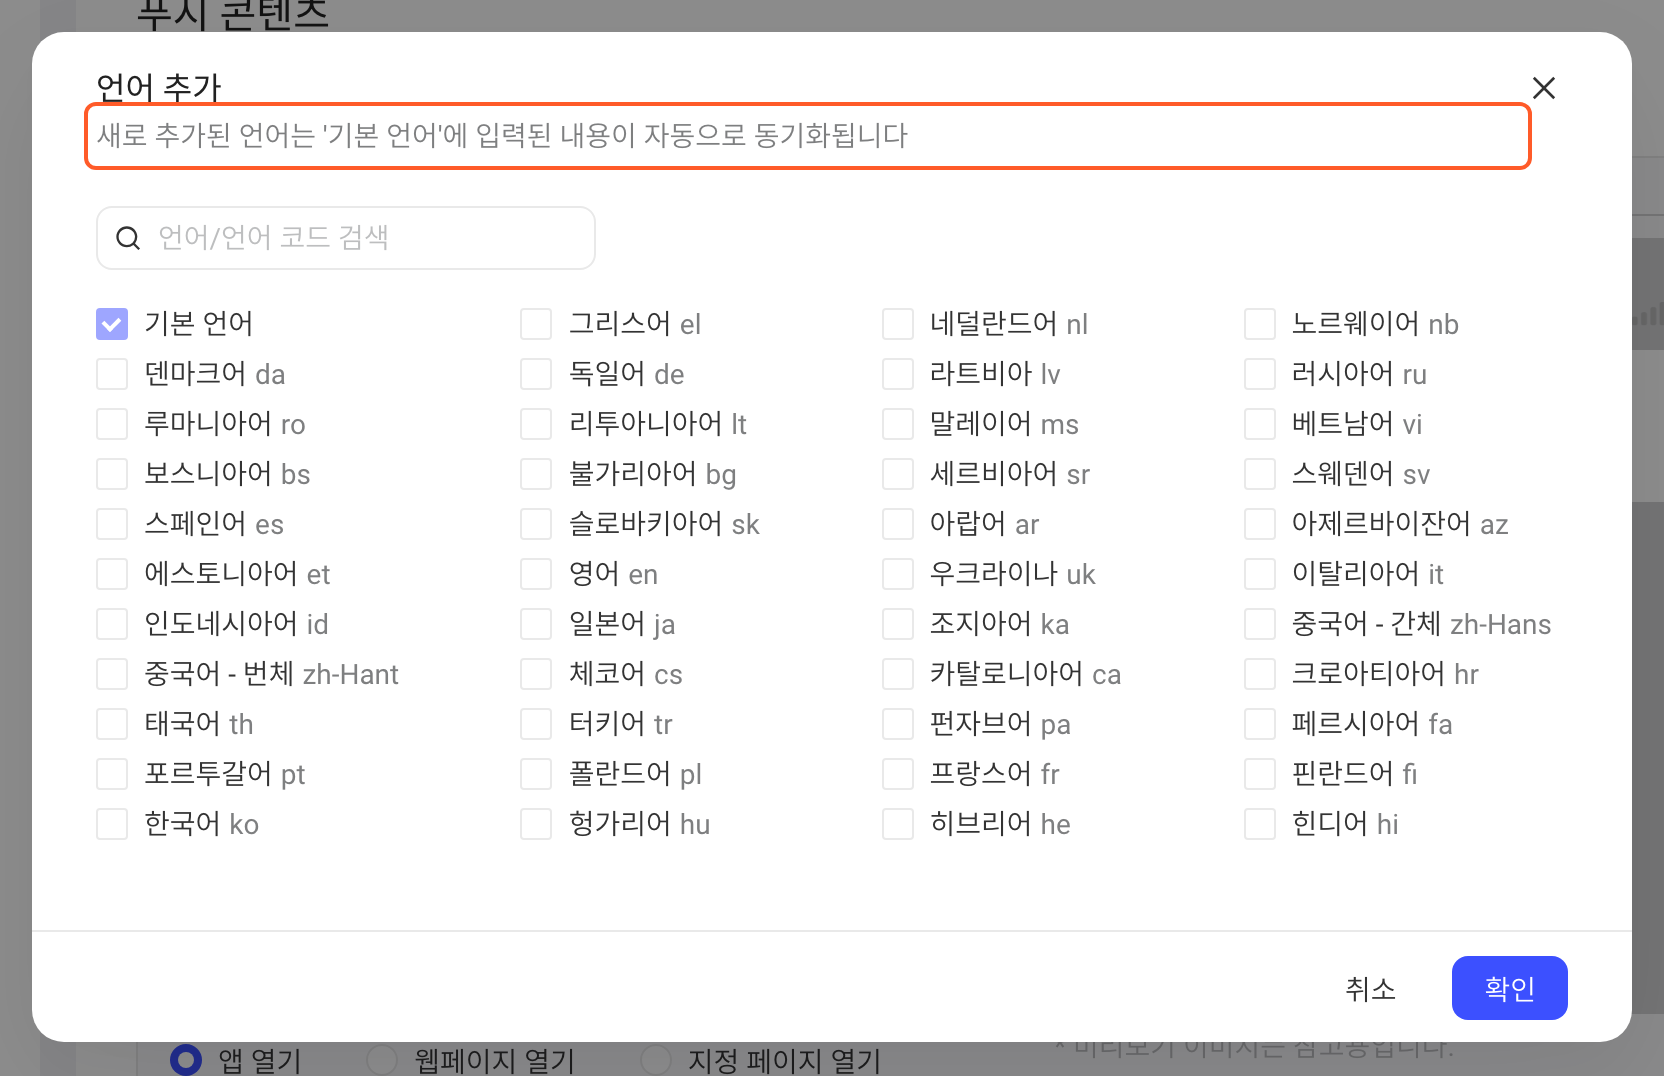The width and height of the screenshot is (1664, 1076).
Task: Enable 중국어 - 간체 zh-Hans checkbox
Action: pos(1260,624)
